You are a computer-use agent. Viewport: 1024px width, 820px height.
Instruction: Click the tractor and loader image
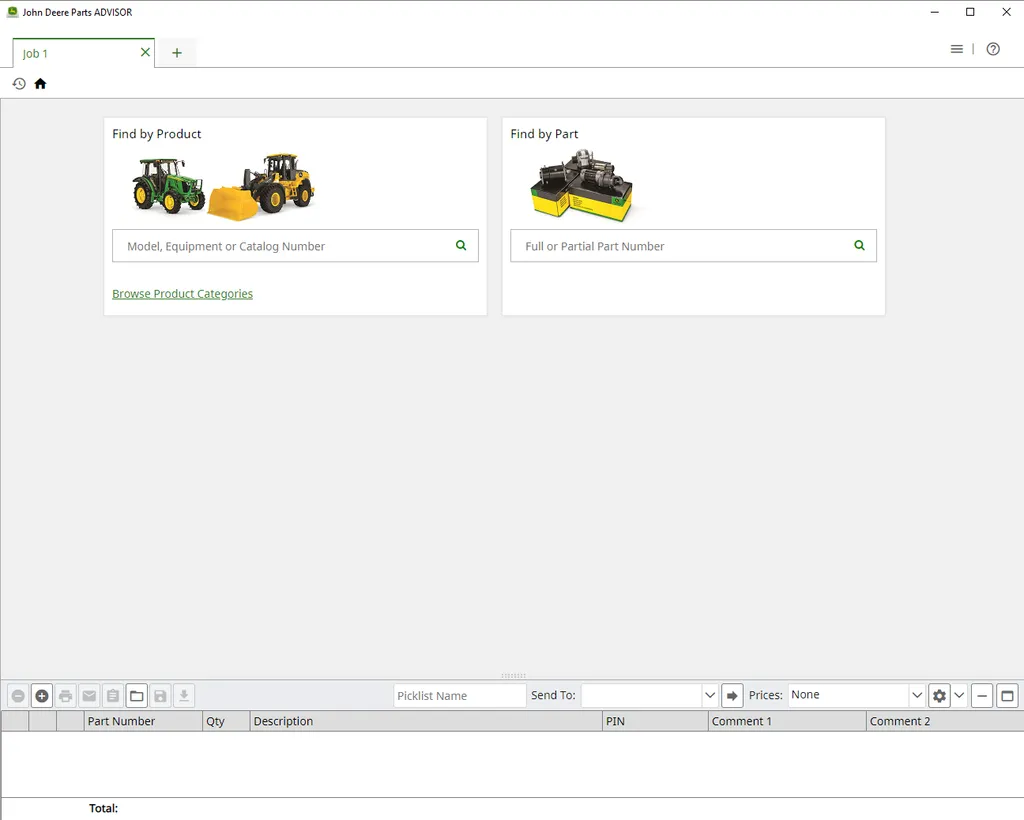[x=223, y=187]
